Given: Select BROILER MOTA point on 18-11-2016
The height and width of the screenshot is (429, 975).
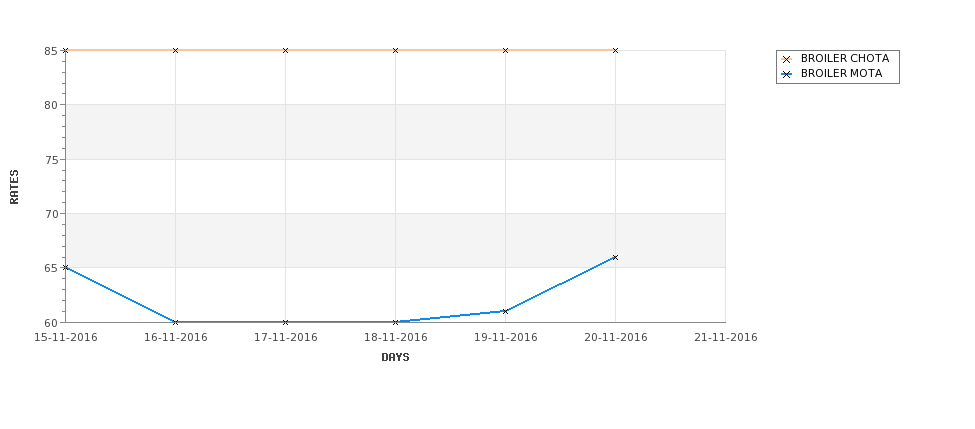Looking at the screenshot, I should pyautogui.click(x=395, y=322).
